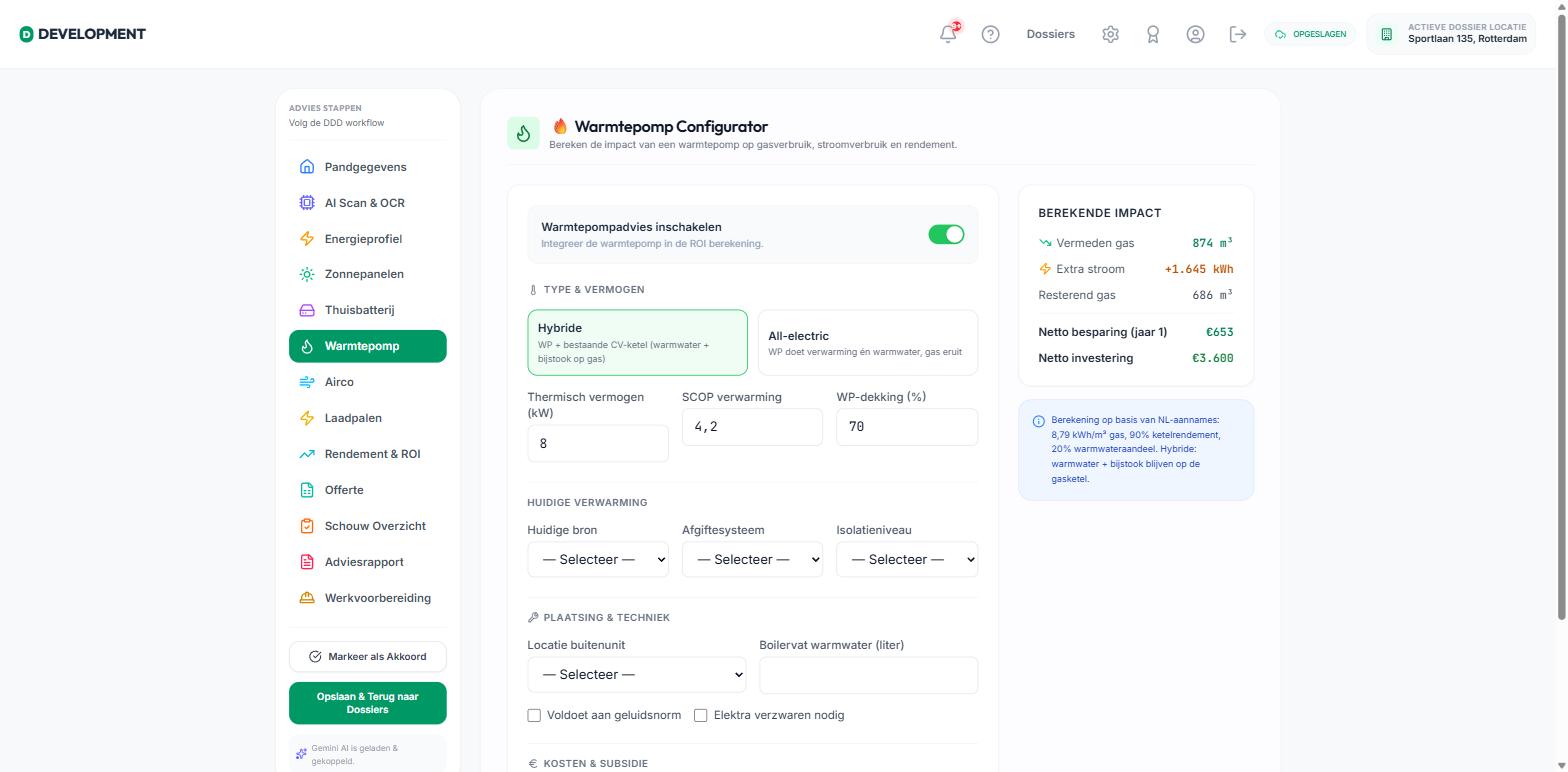Click the battery icon next to Thuisbatterij
Image resolution: width=1568 pixels, height=772 pixels.
[x=307, y=310]
